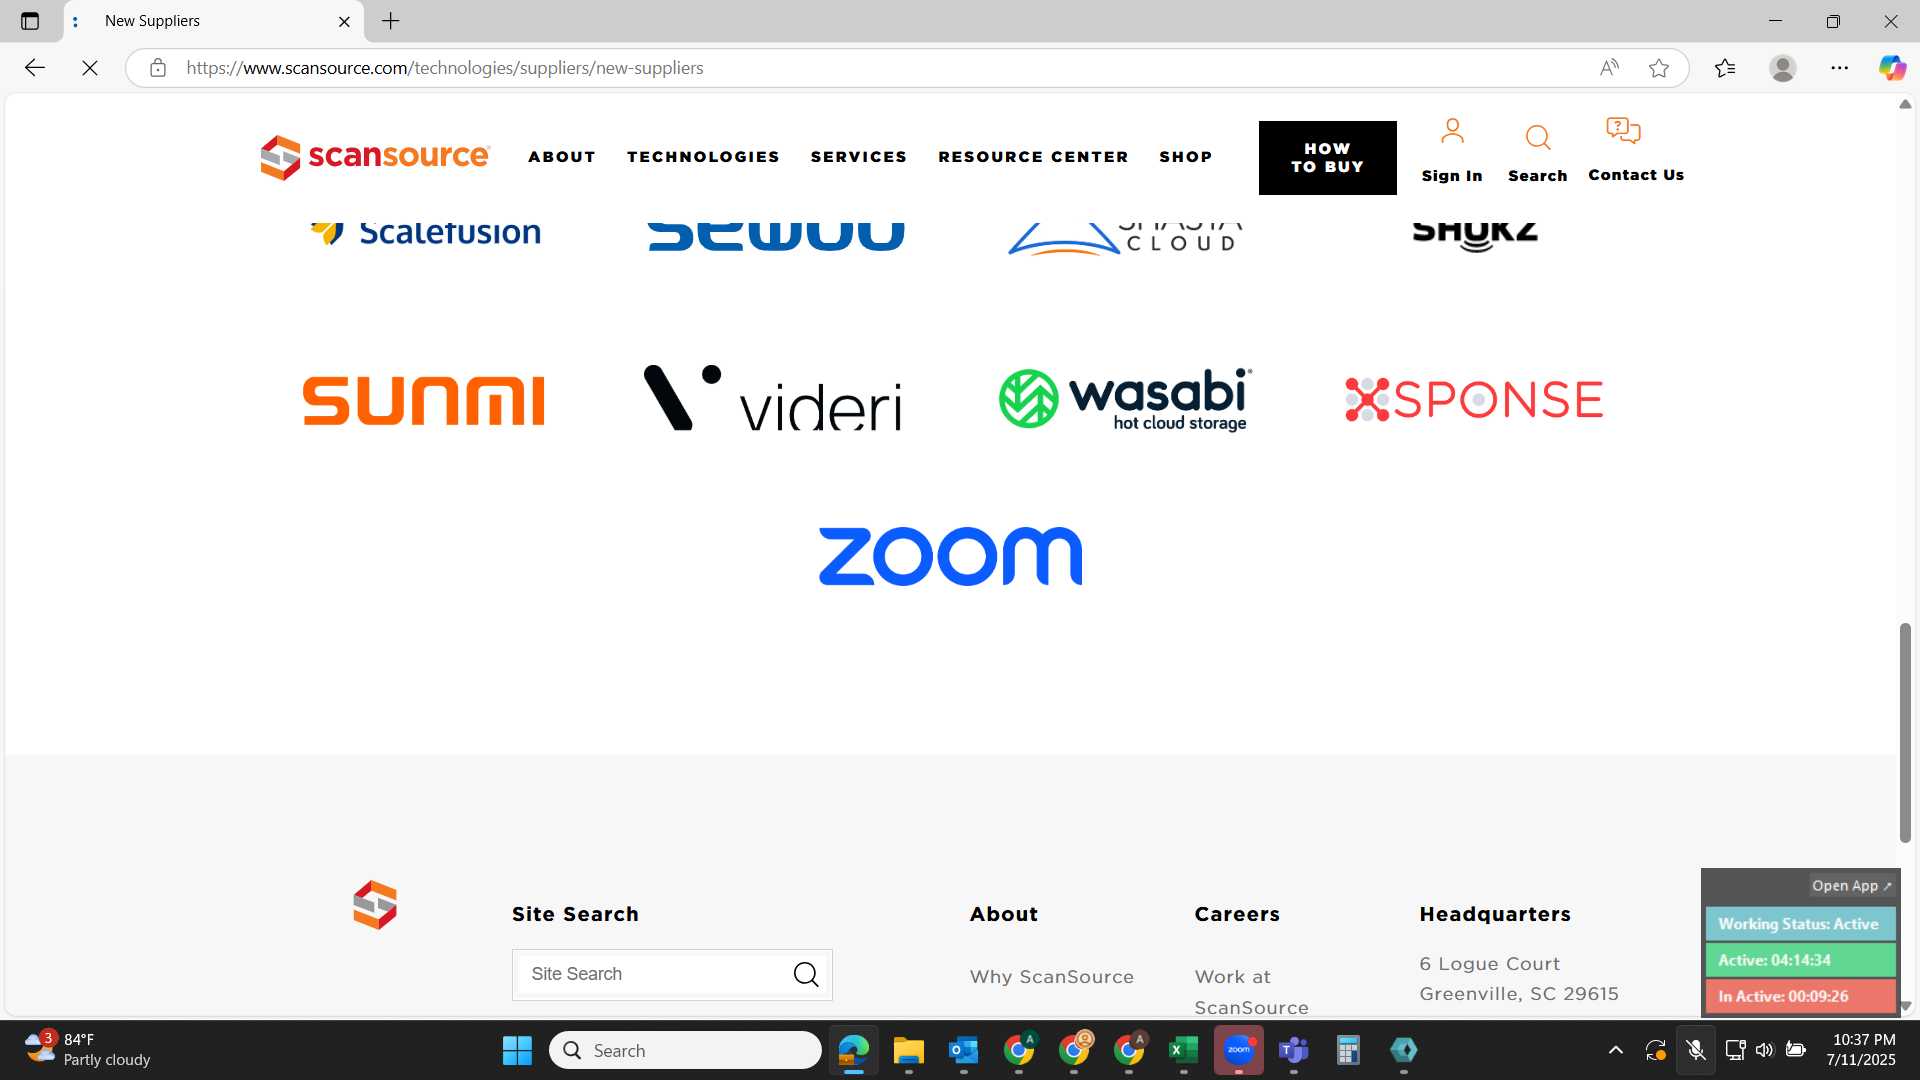Open the browser profile avatar

(1783, 68)
